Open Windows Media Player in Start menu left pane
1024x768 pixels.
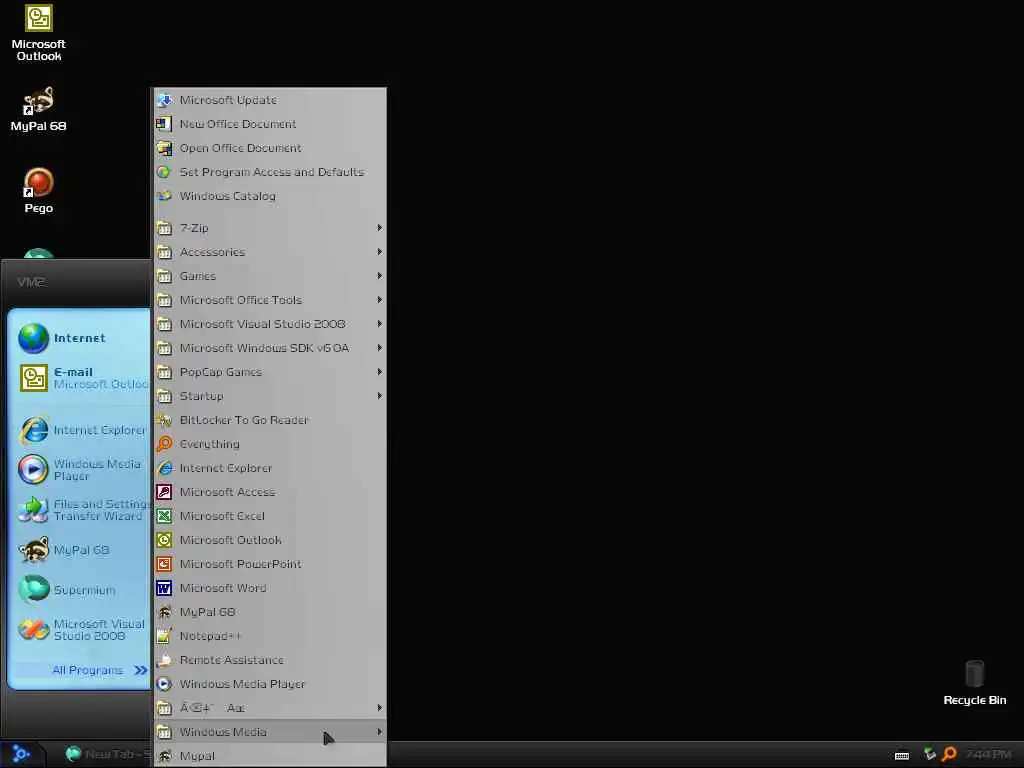point(82,470)
